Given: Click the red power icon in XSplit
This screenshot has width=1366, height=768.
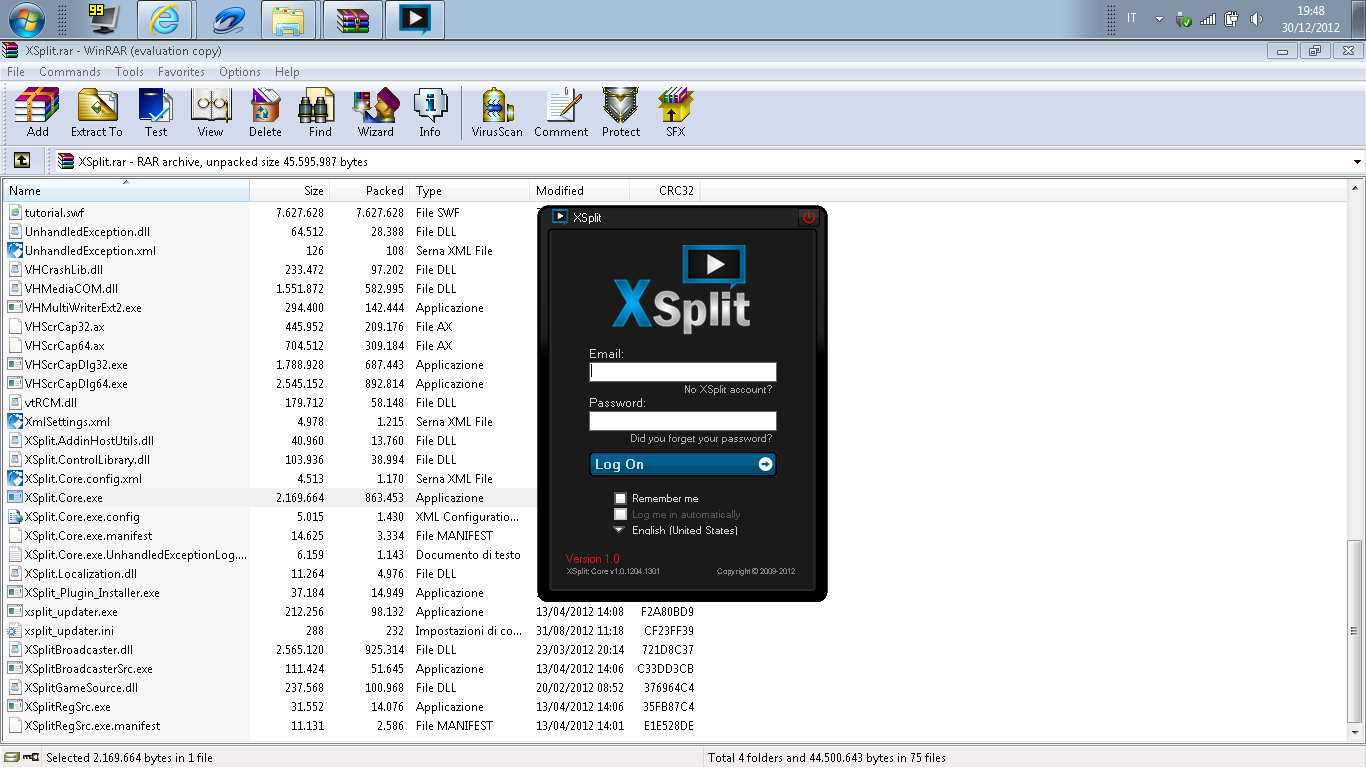Looking at the screenshot, I should click(808, 217).
